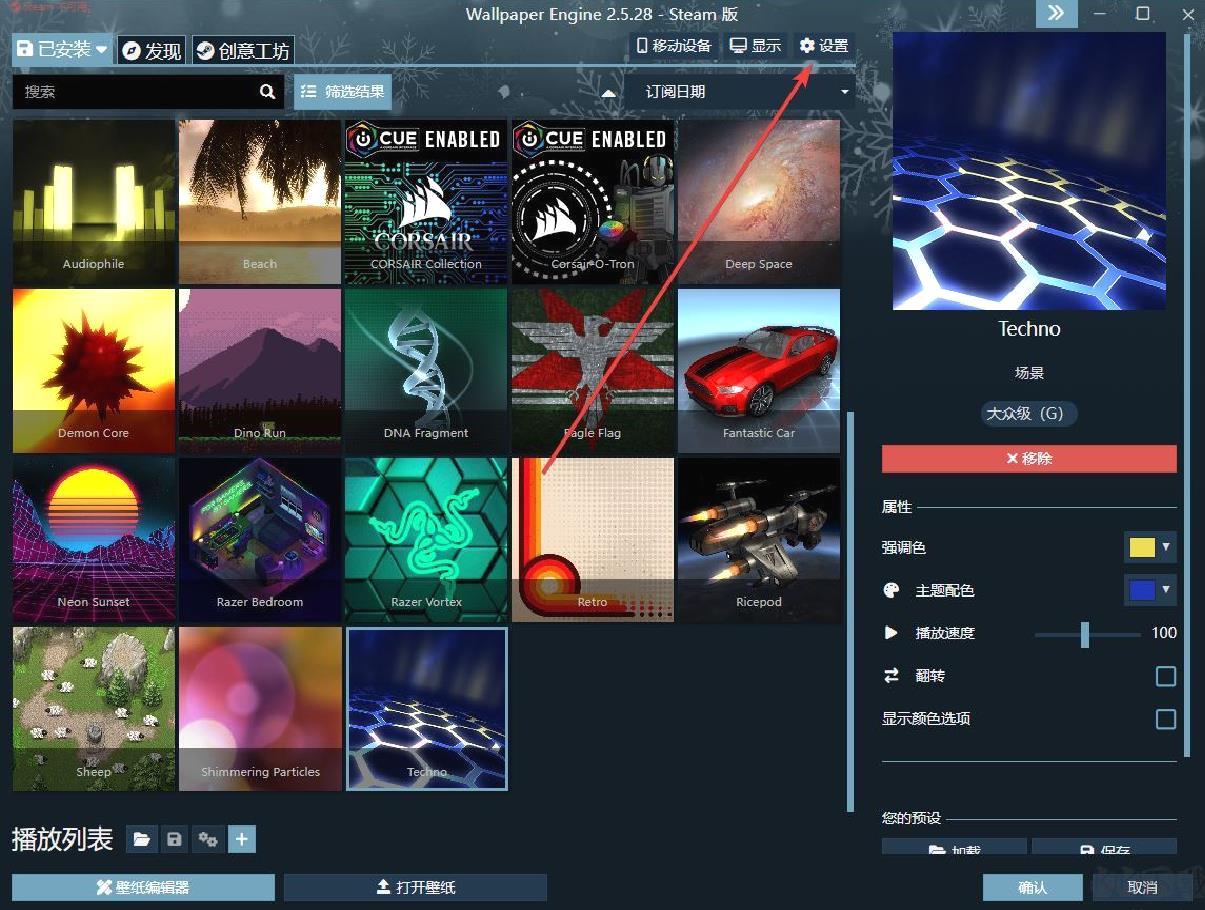
Task: Select the Eagle Flag wallpaper
Action: (x=593, y=371)
